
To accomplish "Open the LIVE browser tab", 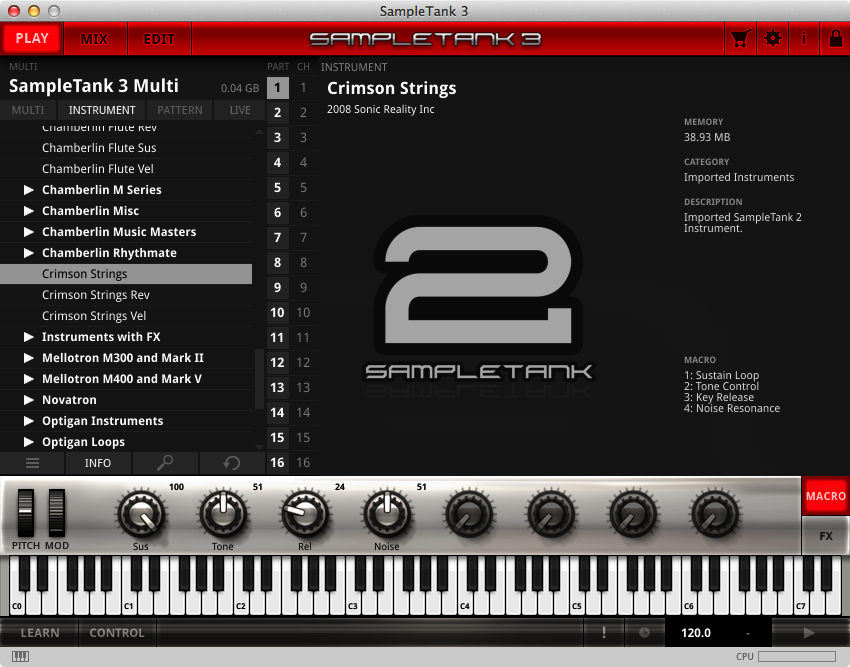I will [240, 110].
